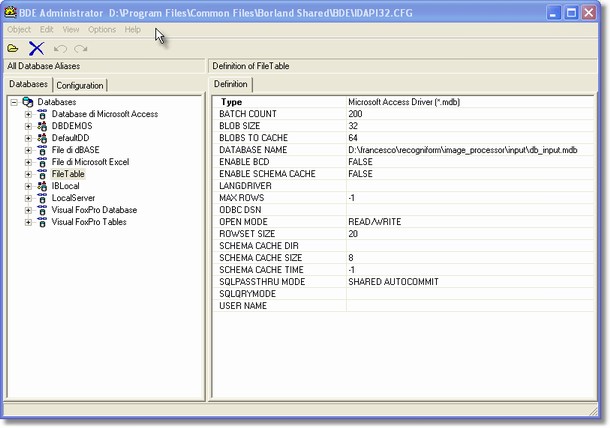Open the Object menu
Viewport: 610px width, 428px height.
pyautogui.click(x=19, y=30)
